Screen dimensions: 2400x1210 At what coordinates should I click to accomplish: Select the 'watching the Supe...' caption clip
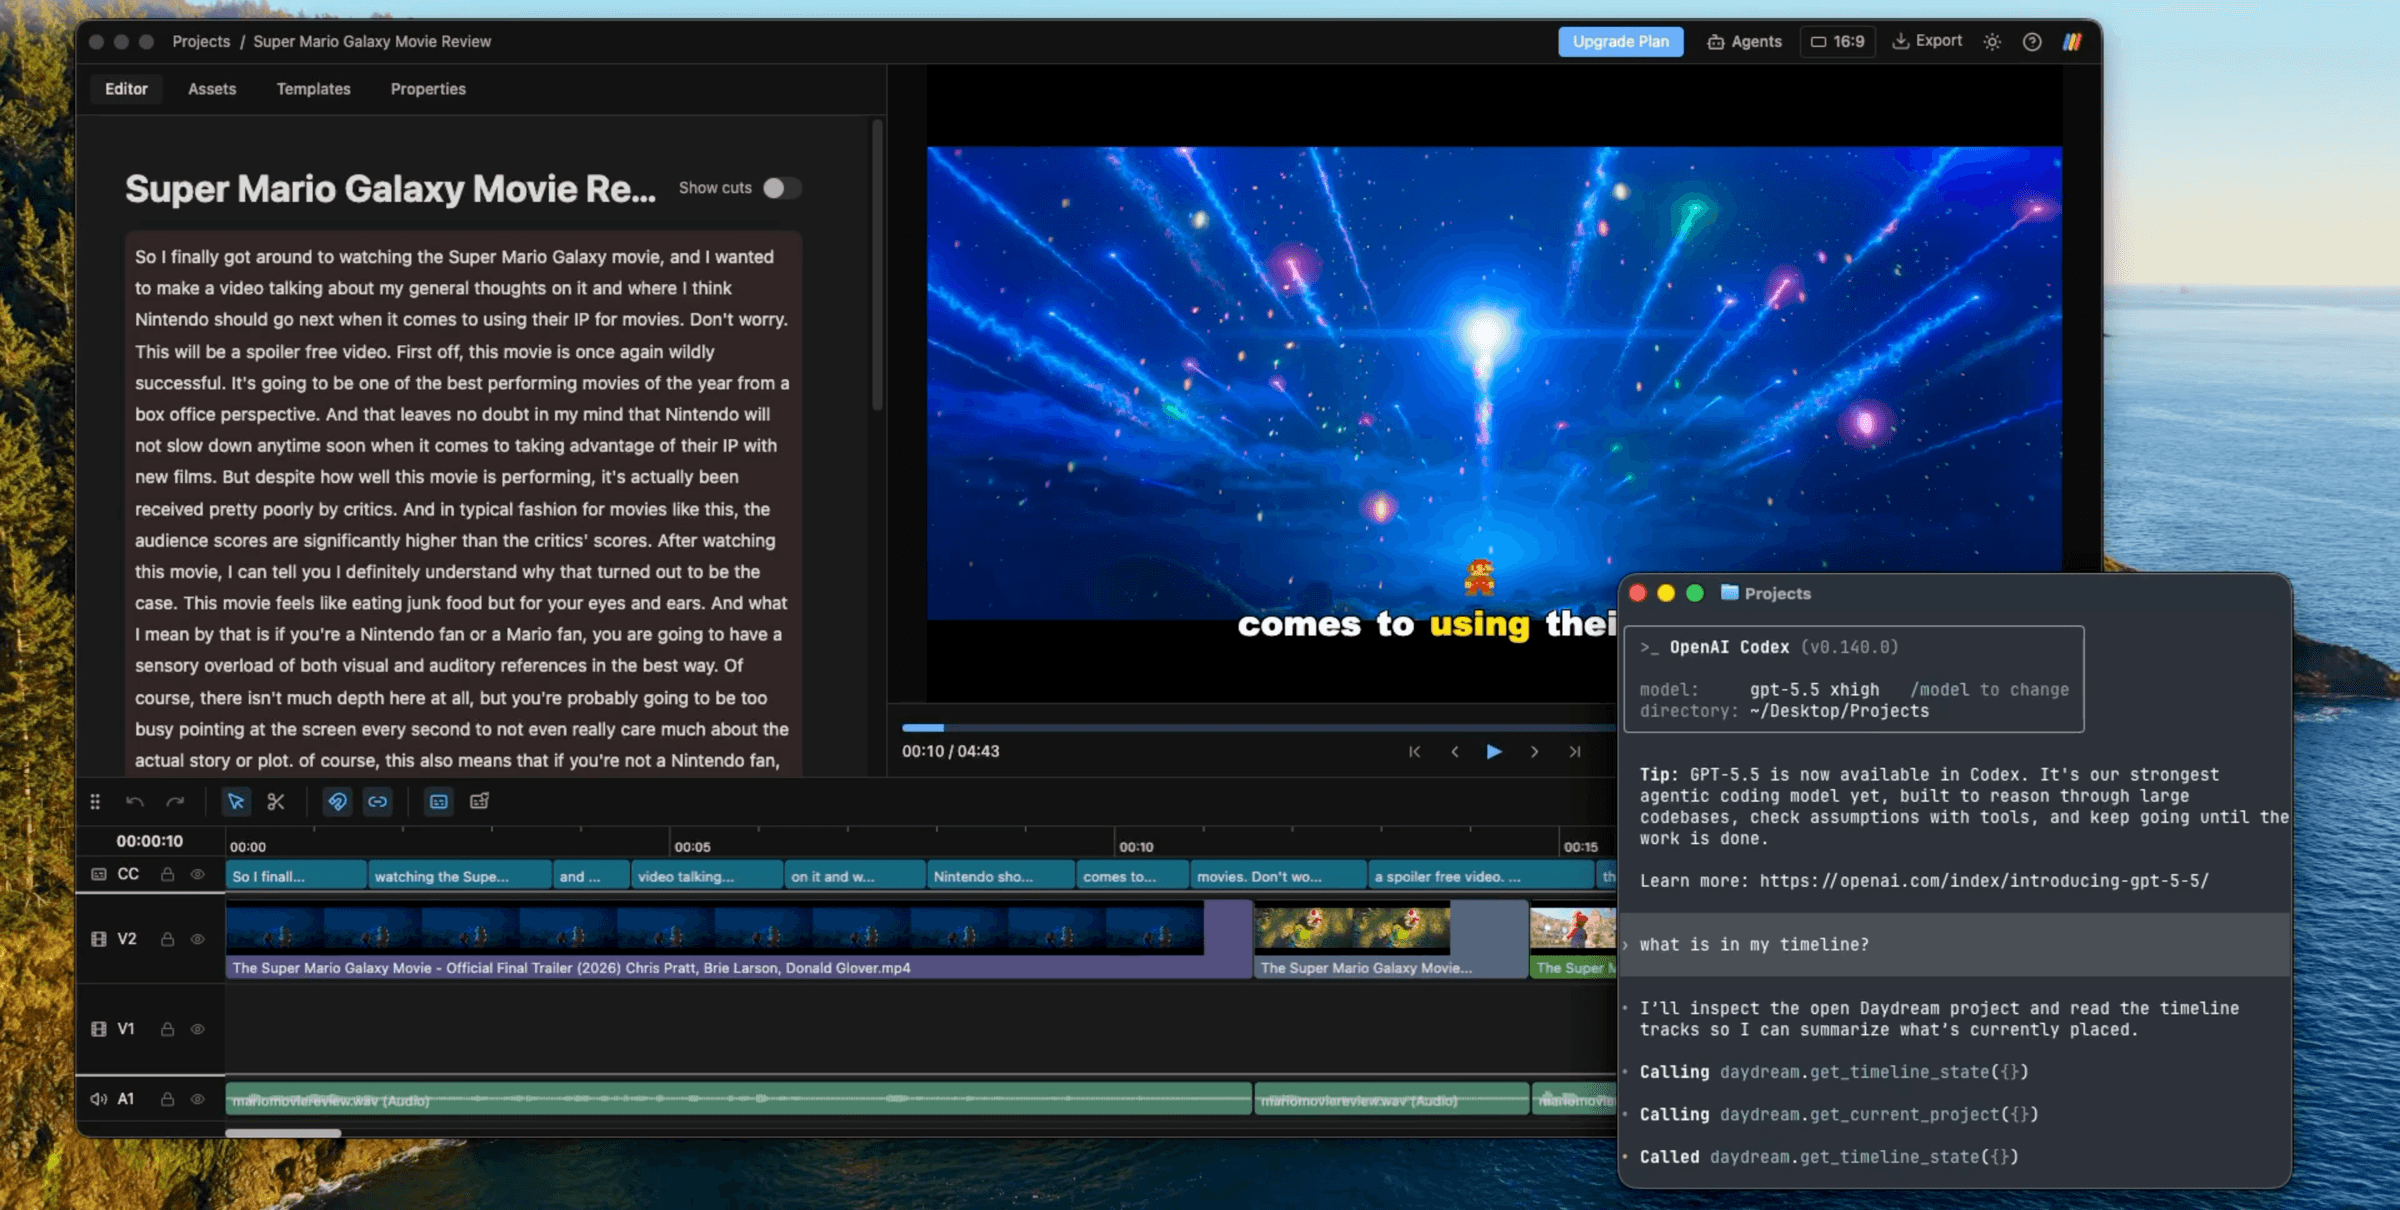coord(460,876)
